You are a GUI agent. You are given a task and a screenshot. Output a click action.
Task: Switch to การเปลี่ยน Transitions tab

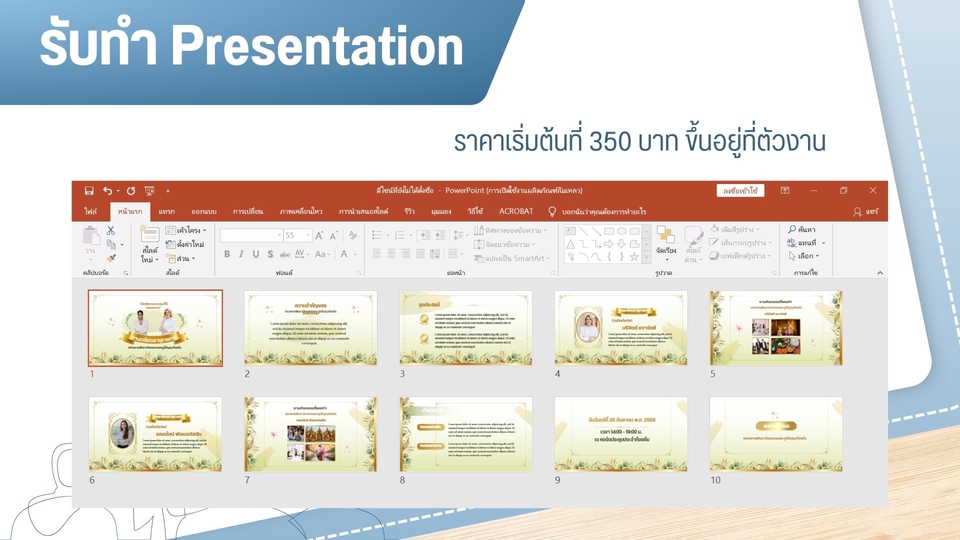tap(248, 211)
